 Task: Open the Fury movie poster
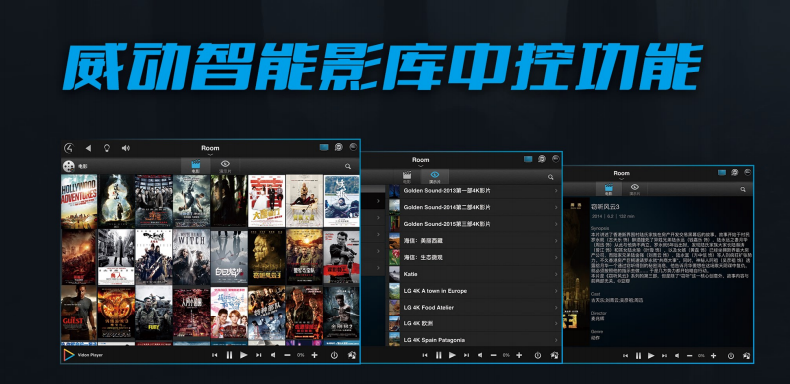[154, 313]
